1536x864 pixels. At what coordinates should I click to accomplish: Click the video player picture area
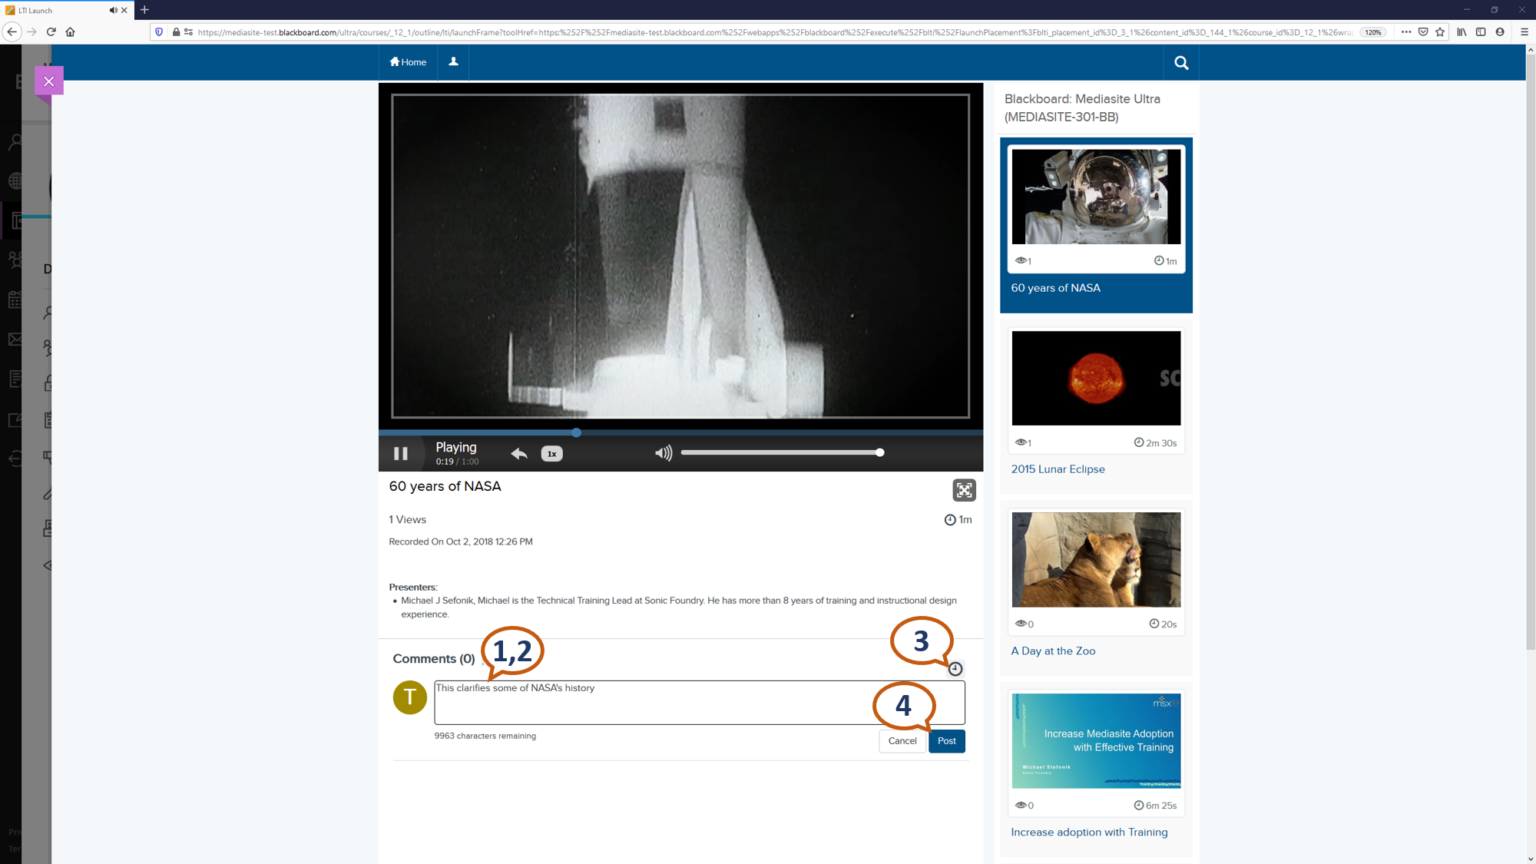point(680,256)
